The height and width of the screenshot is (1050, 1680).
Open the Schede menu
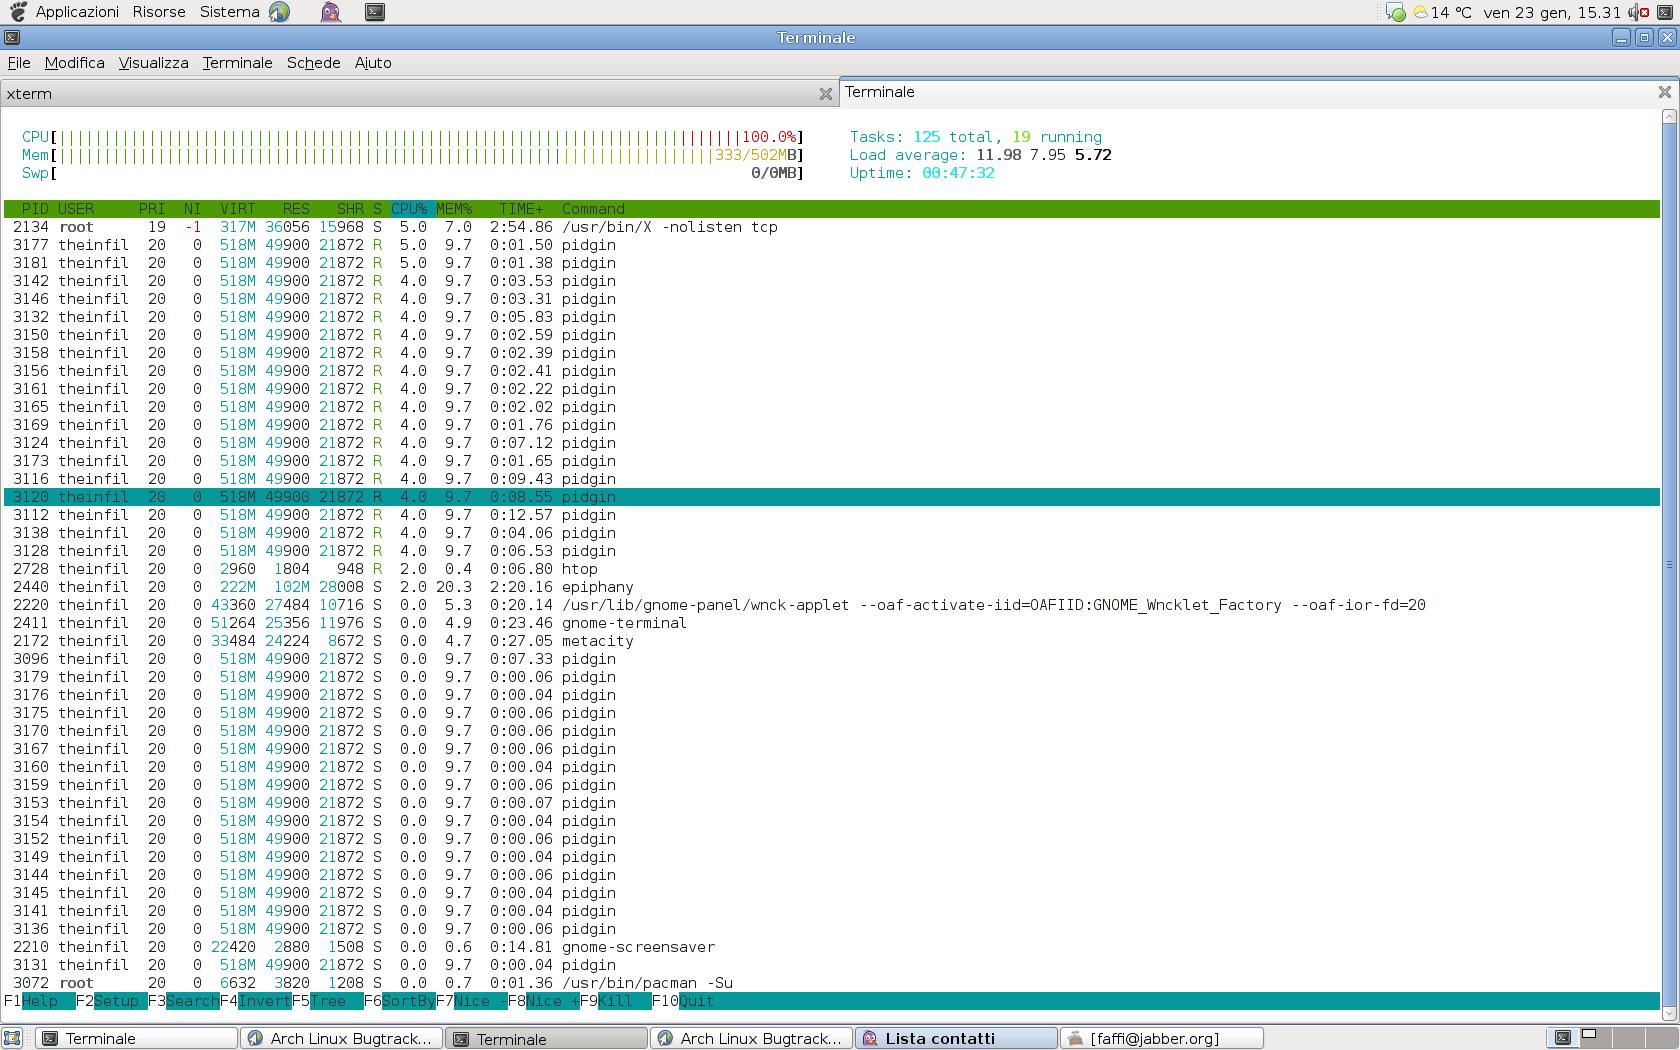point(313,63)
